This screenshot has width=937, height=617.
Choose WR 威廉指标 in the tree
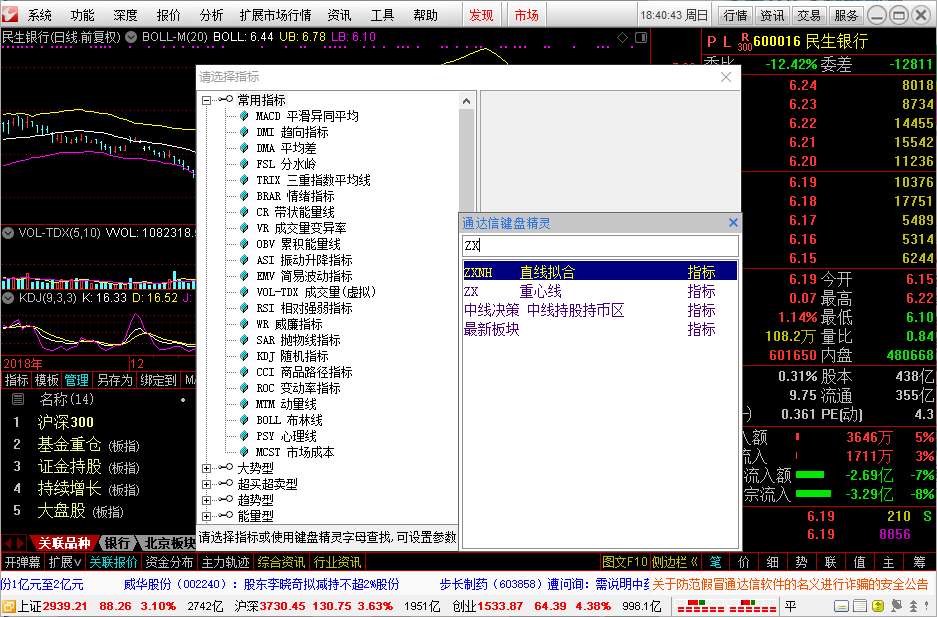289,324
